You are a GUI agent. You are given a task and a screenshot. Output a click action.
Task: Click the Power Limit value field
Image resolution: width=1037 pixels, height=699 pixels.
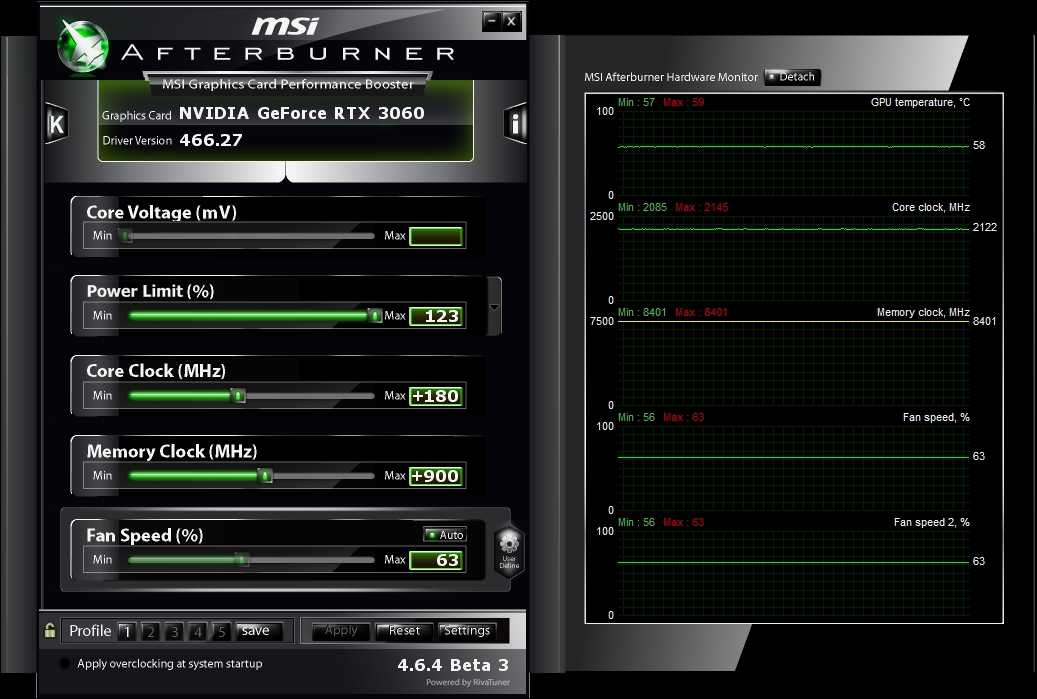point(436,316)
